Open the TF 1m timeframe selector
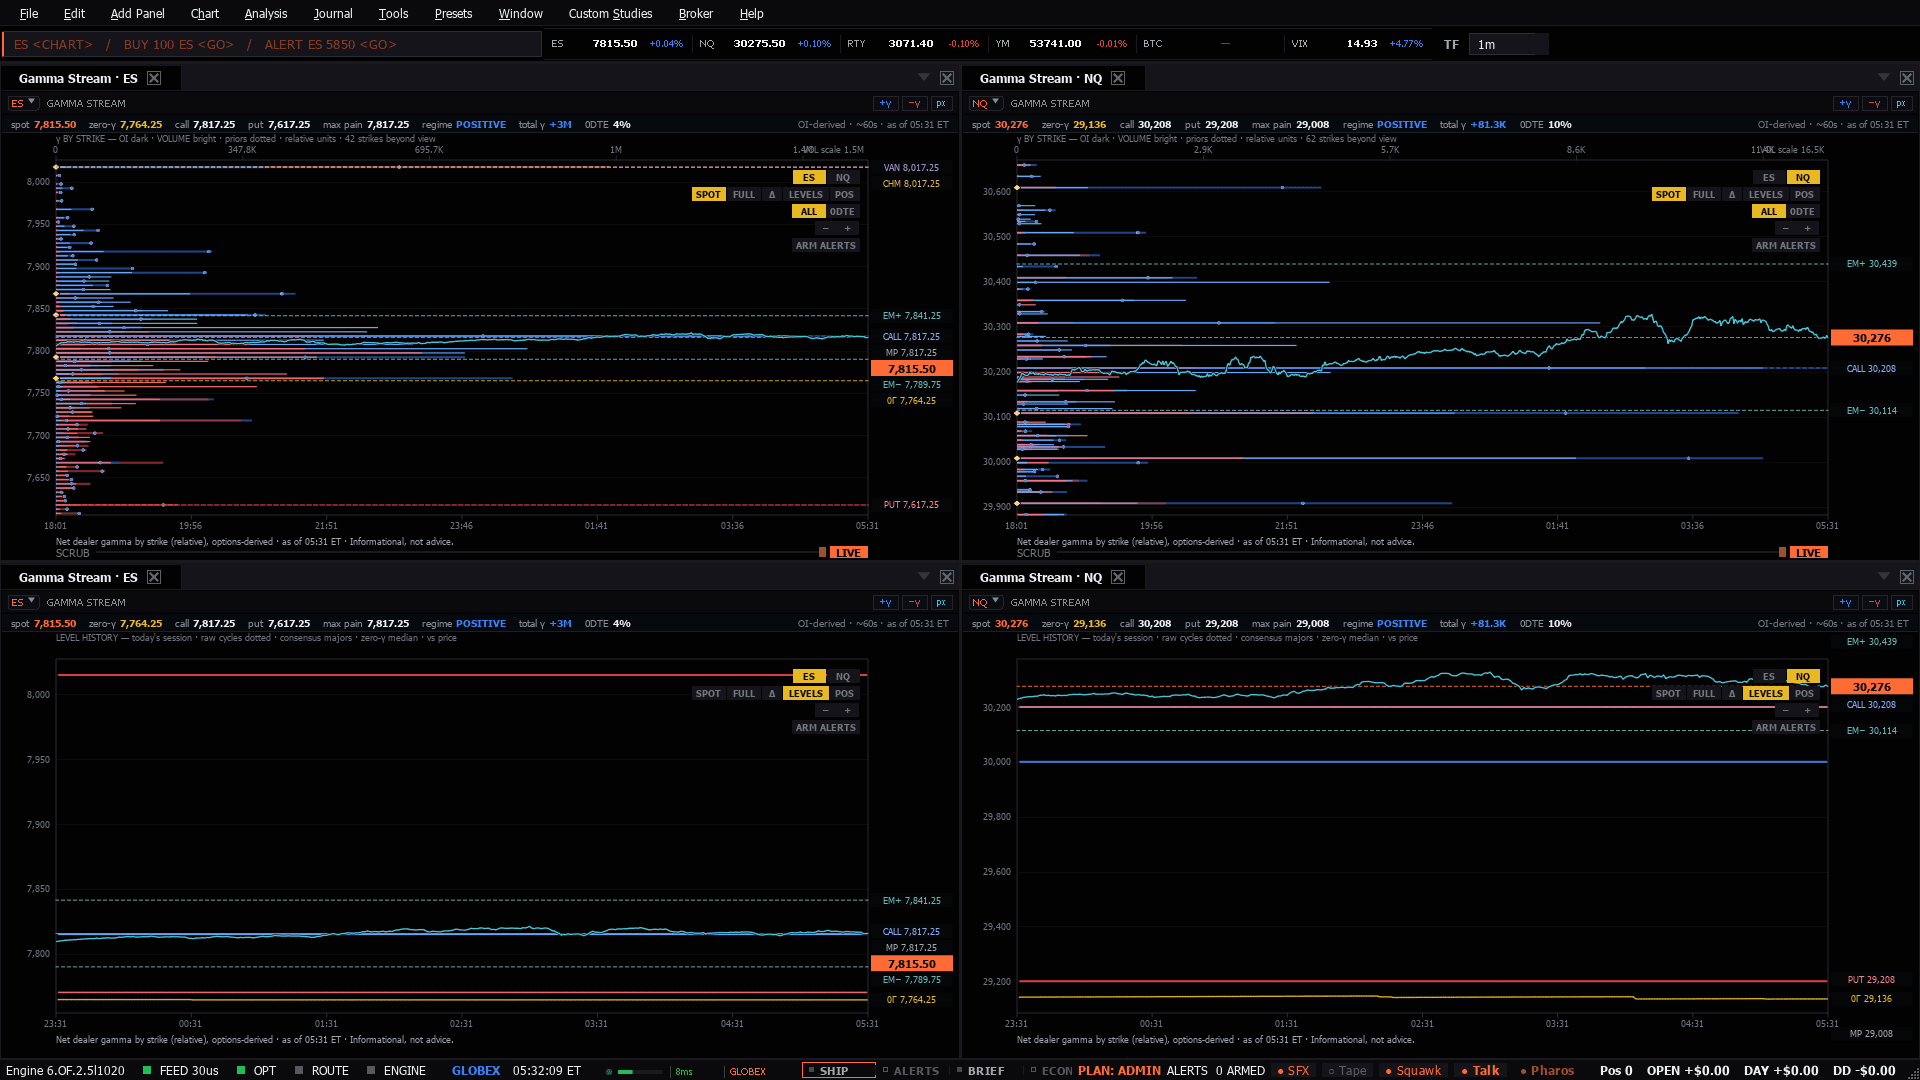Image resolution: width=1920 pixels, height=1080 pixels. point(1508,44)
